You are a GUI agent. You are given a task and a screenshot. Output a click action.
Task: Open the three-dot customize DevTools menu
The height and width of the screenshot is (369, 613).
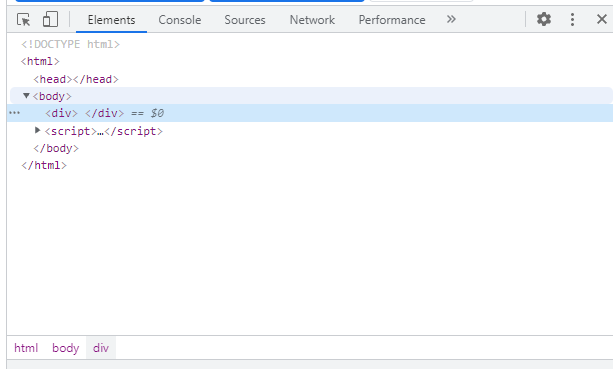pyautogui.click(x=572, y=19)
